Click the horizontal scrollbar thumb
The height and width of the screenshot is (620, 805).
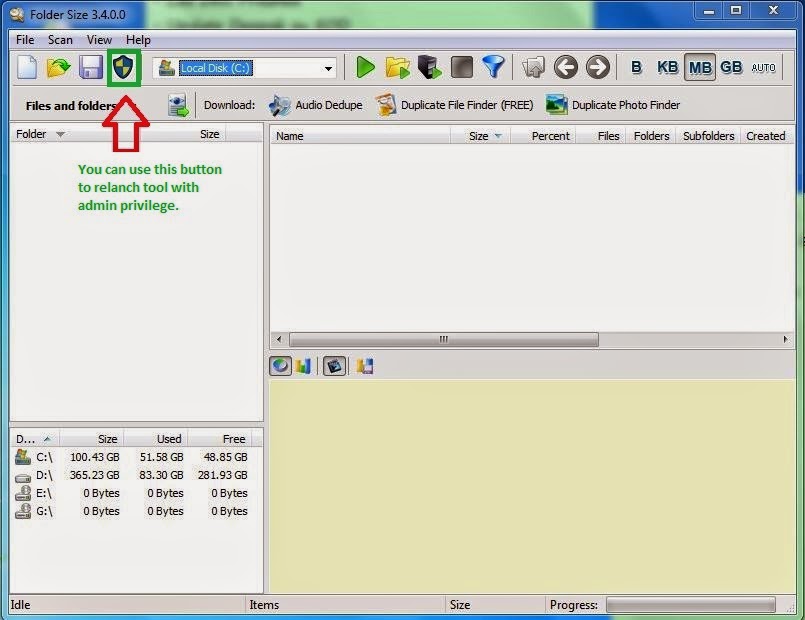coord(444,339)
